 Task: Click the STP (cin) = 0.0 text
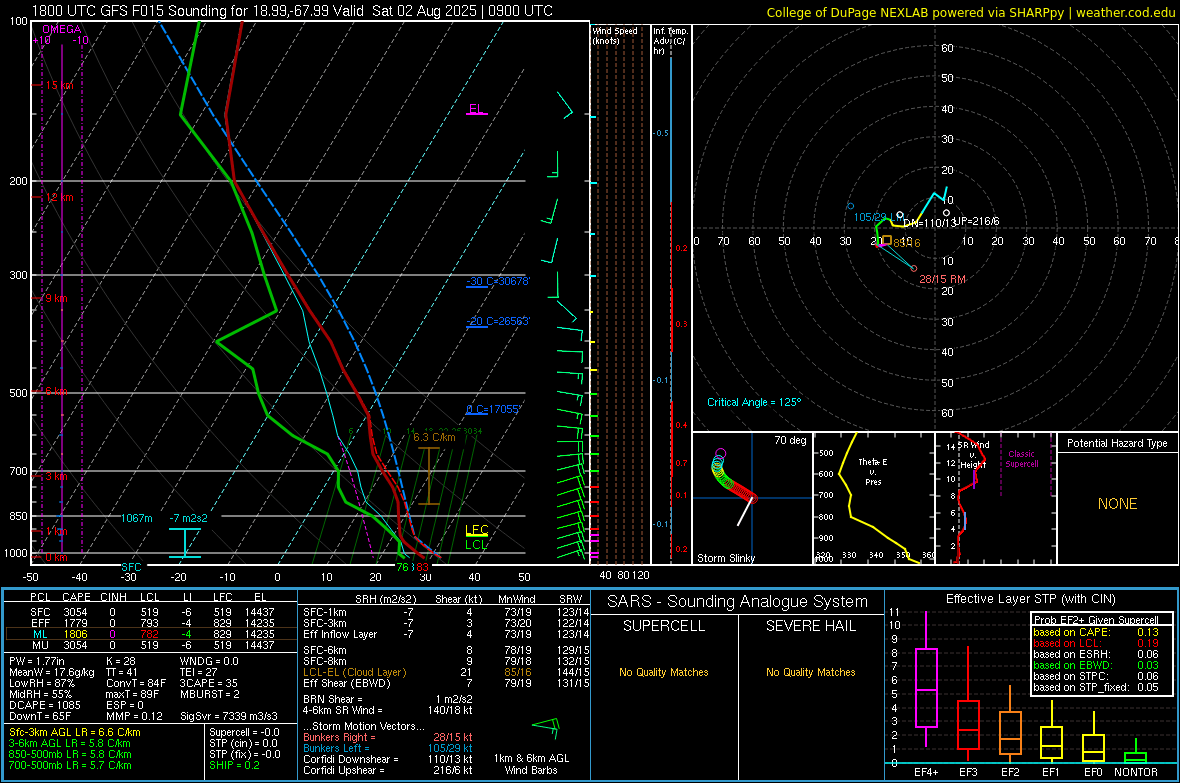pyautogui.click(x=243, y=743)
